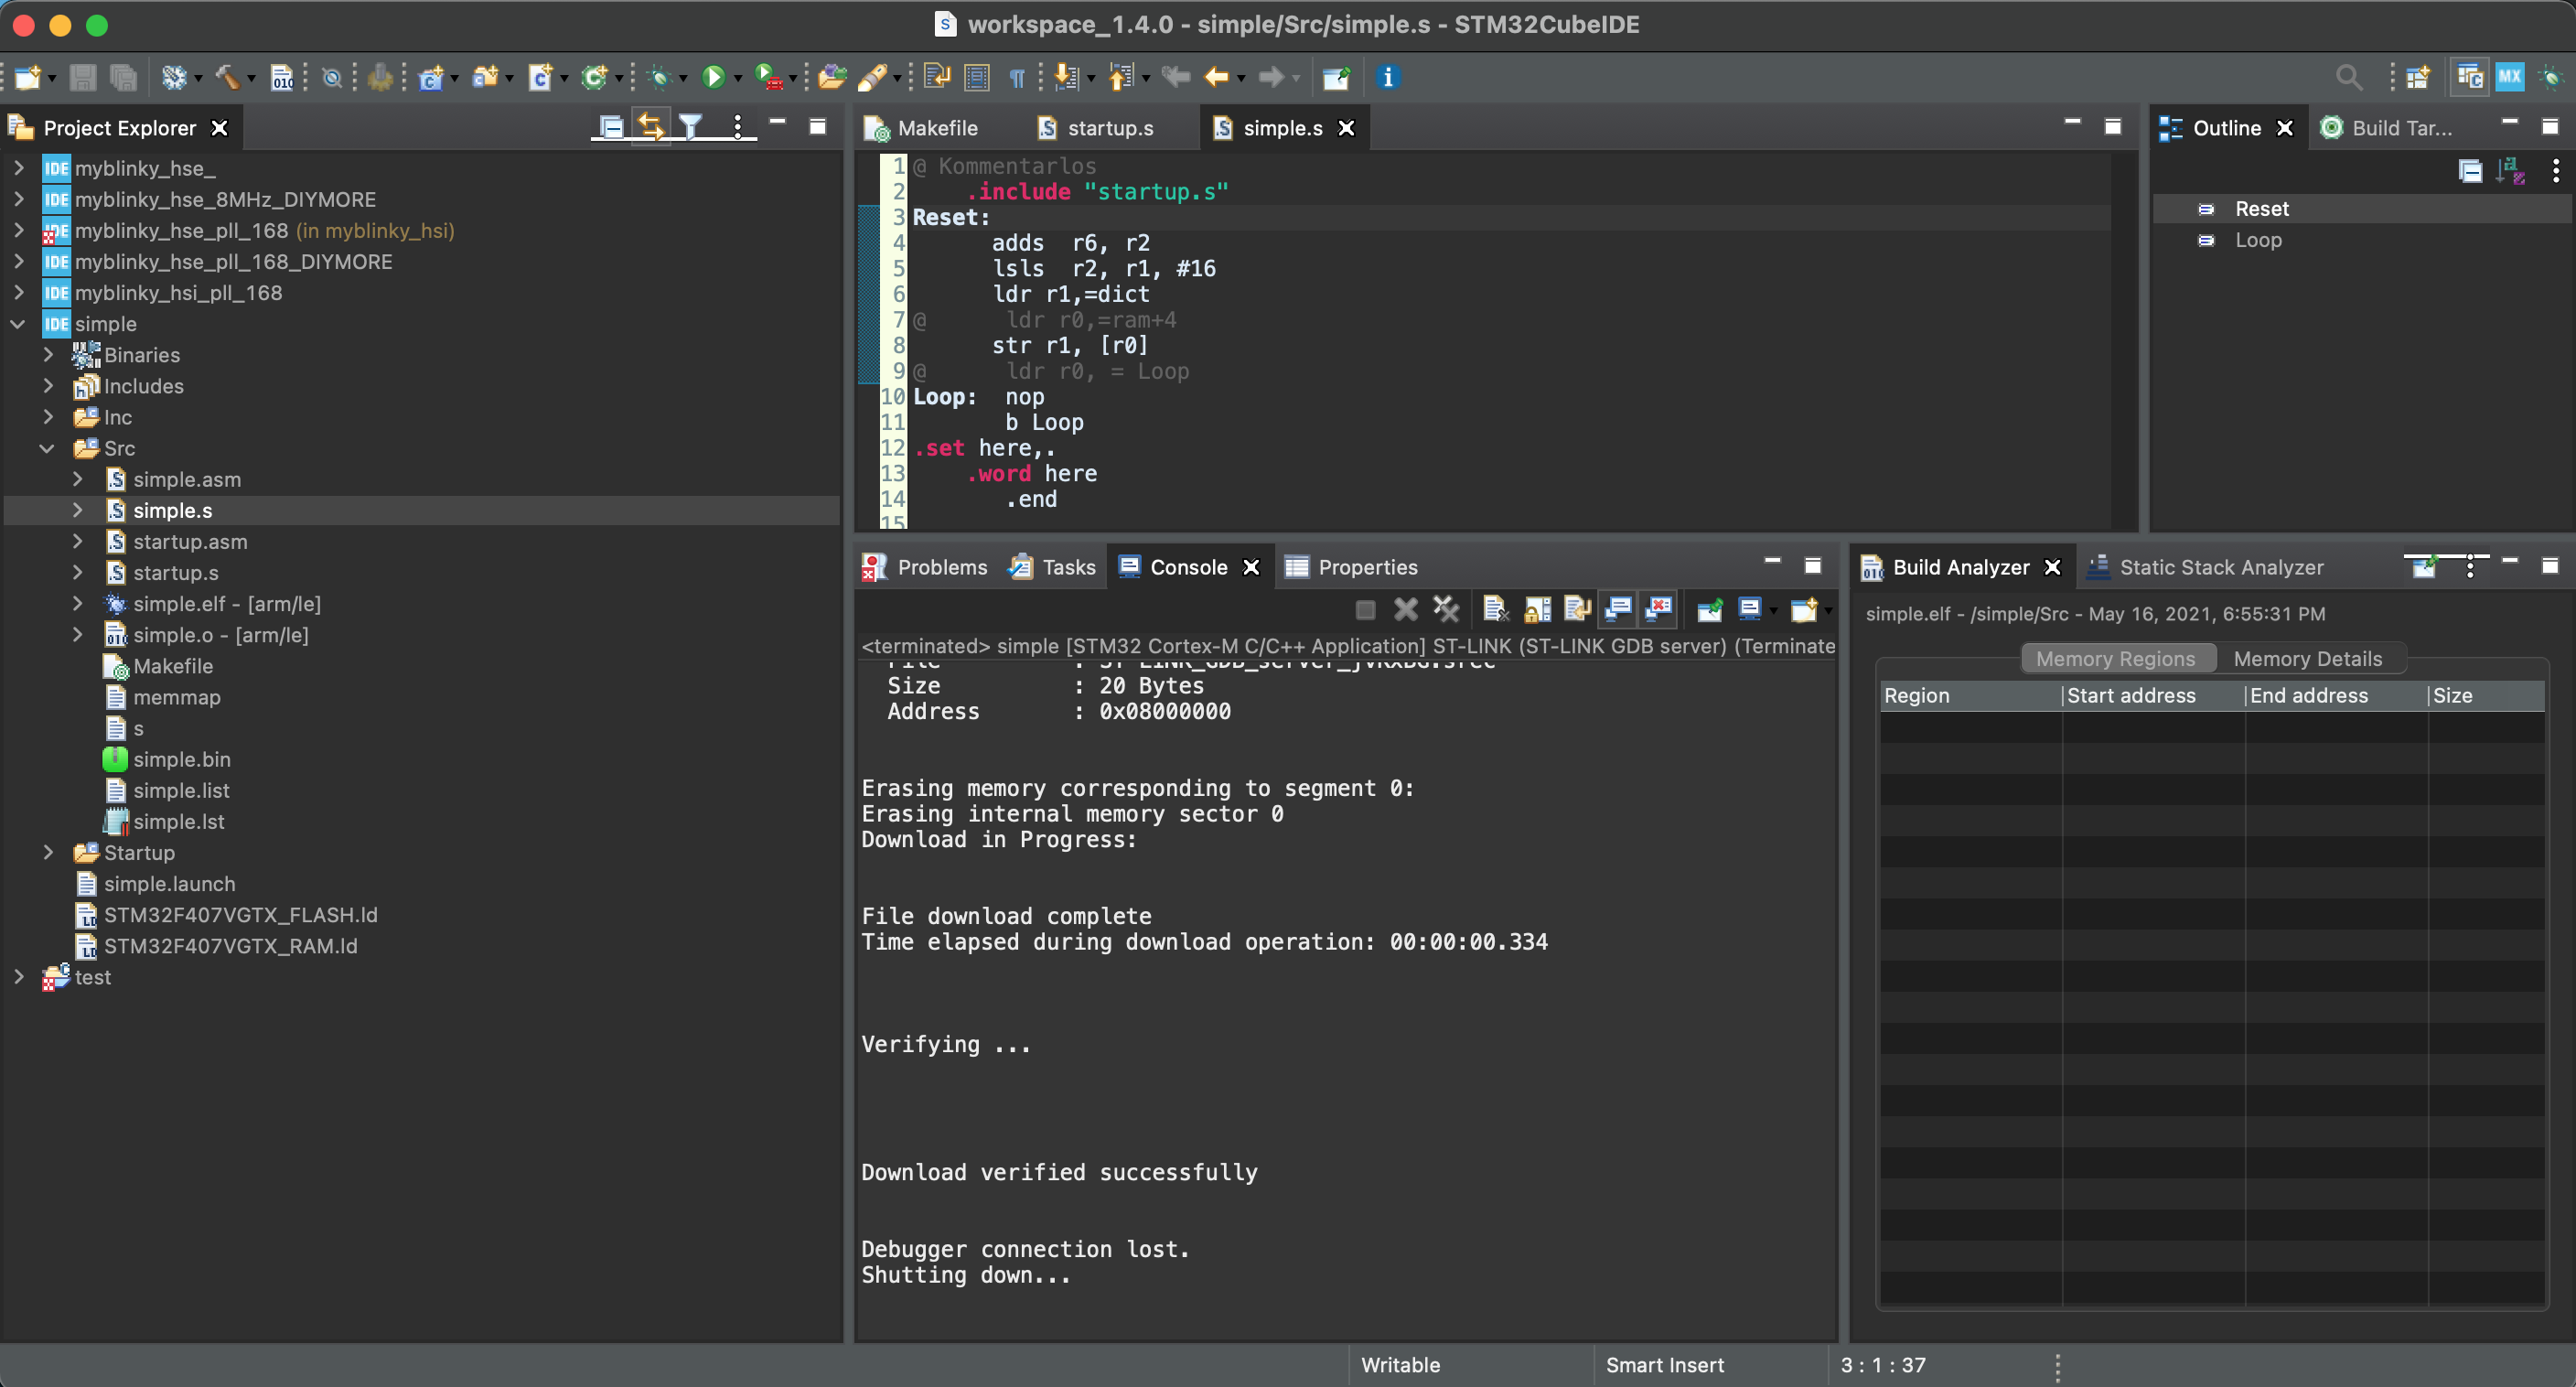The width and height of the screenshot is (2576, 1387).
Task: Click the search magnifier icon at top right
Action: coord(2349,77)
